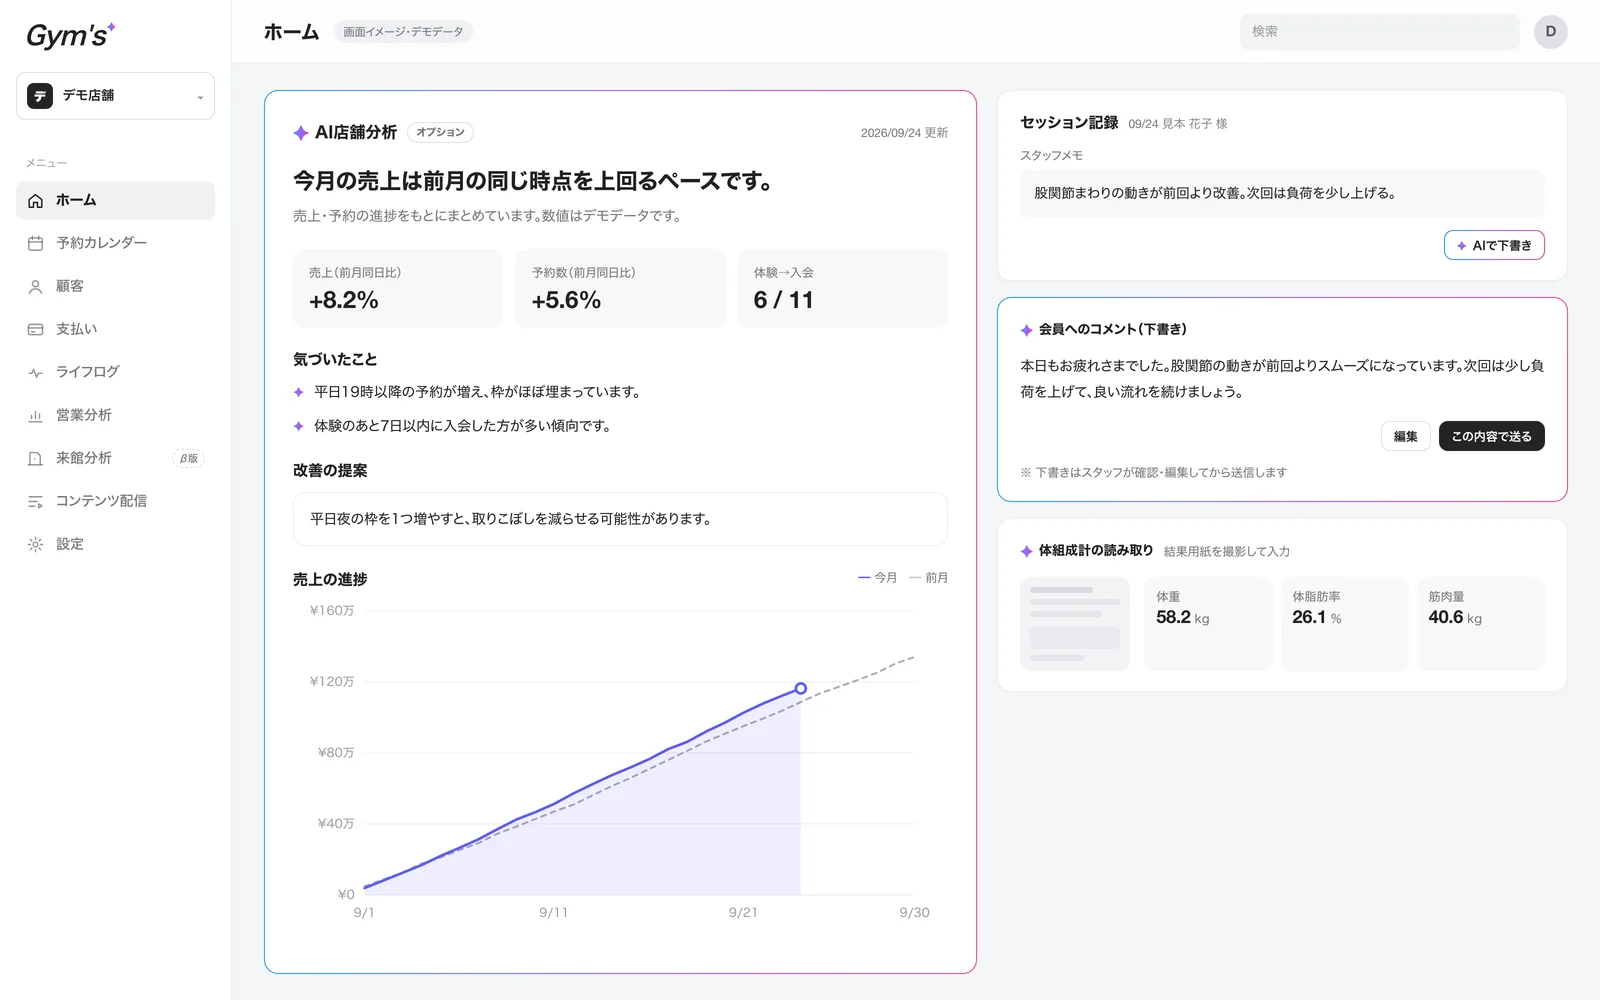Viewport: 1600px width, 1000px height.
Task: Open ライフログ menu entry
Action: coord(115,372)
